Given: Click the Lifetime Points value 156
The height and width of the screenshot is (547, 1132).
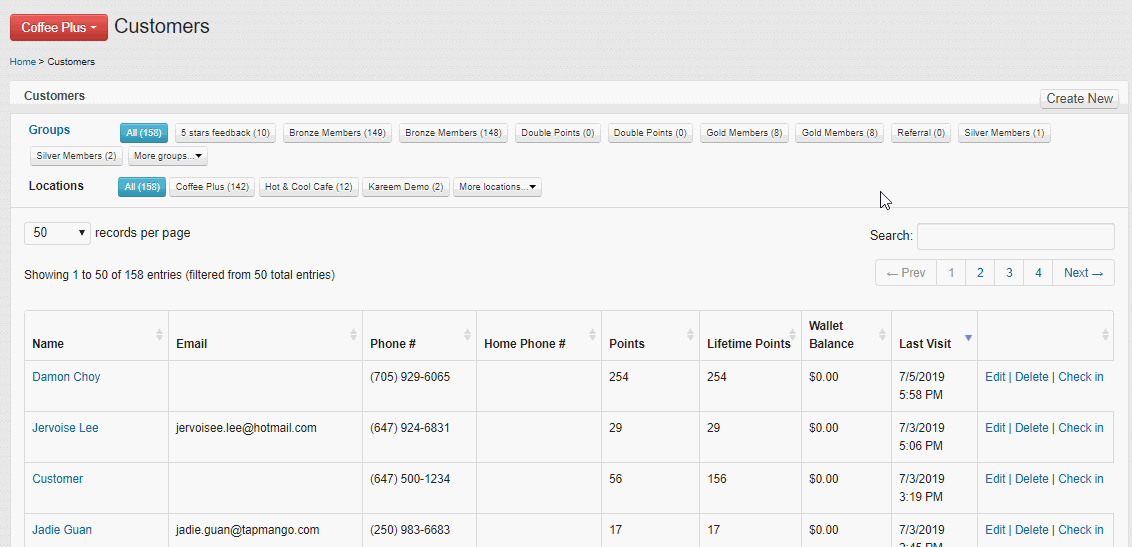Looking at the screenshot, I should click(717, 479).
